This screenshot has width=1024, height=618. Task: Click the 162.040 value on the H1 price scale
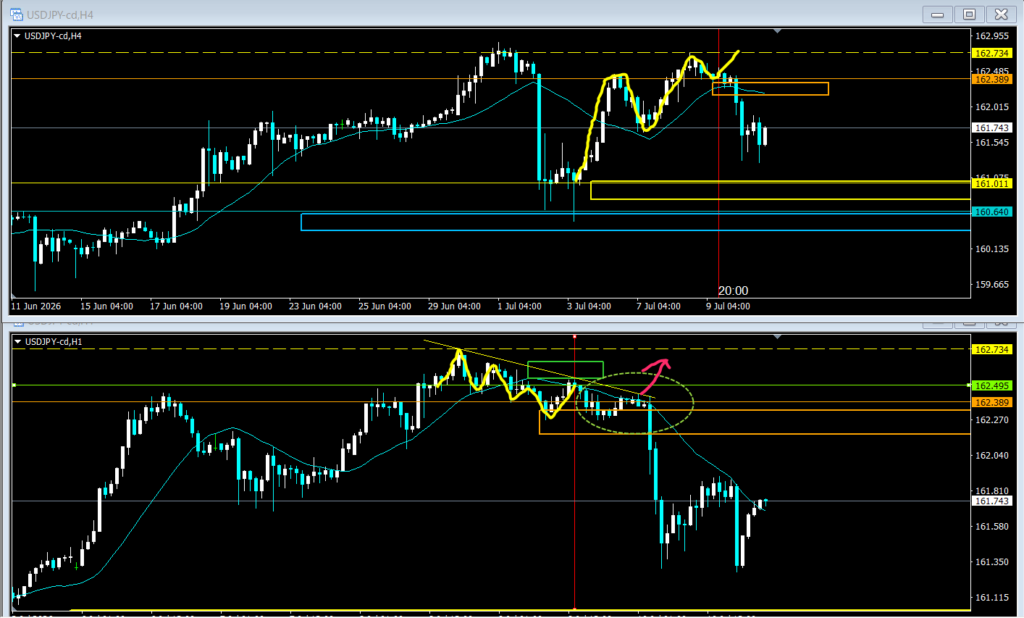(992, 455)
